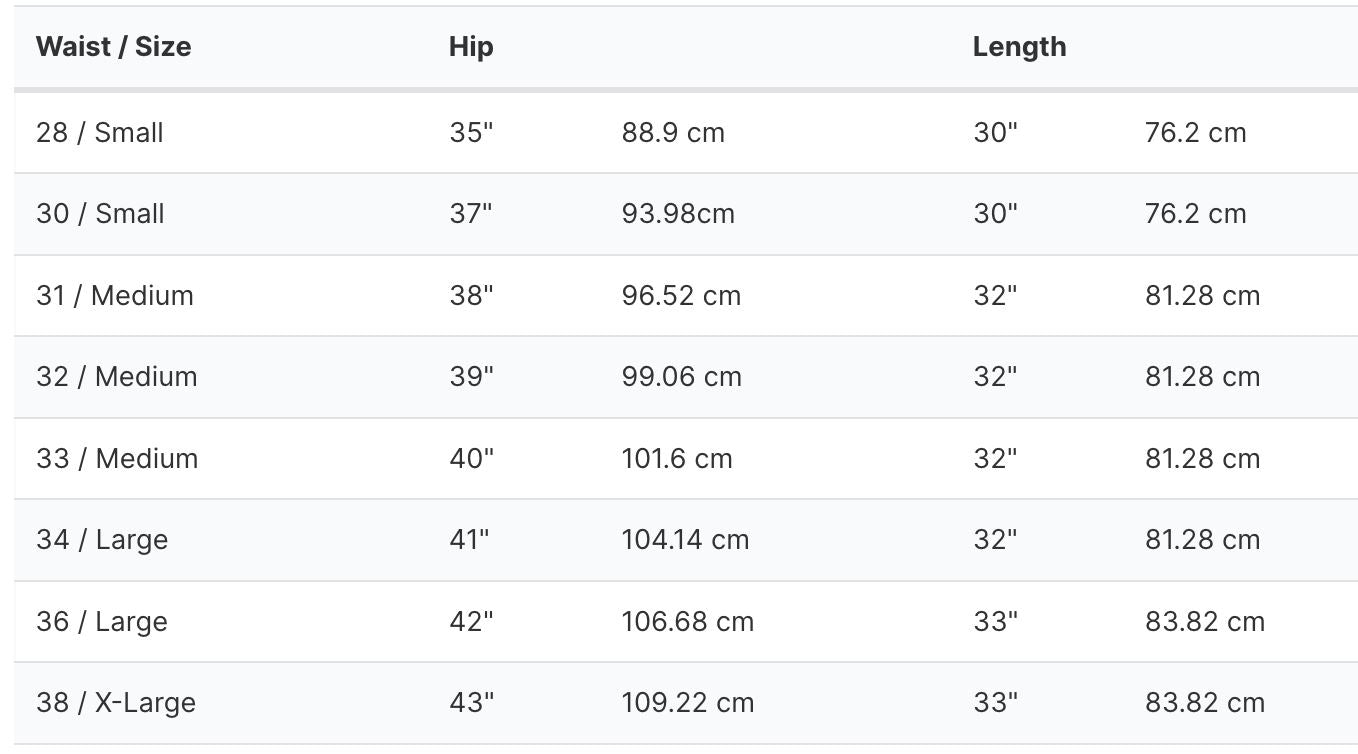Image resolution: width=1358 pixels, height=754 pixels.
Task: Select the 38 / X-Large size cell
Action: coord(116,703)
